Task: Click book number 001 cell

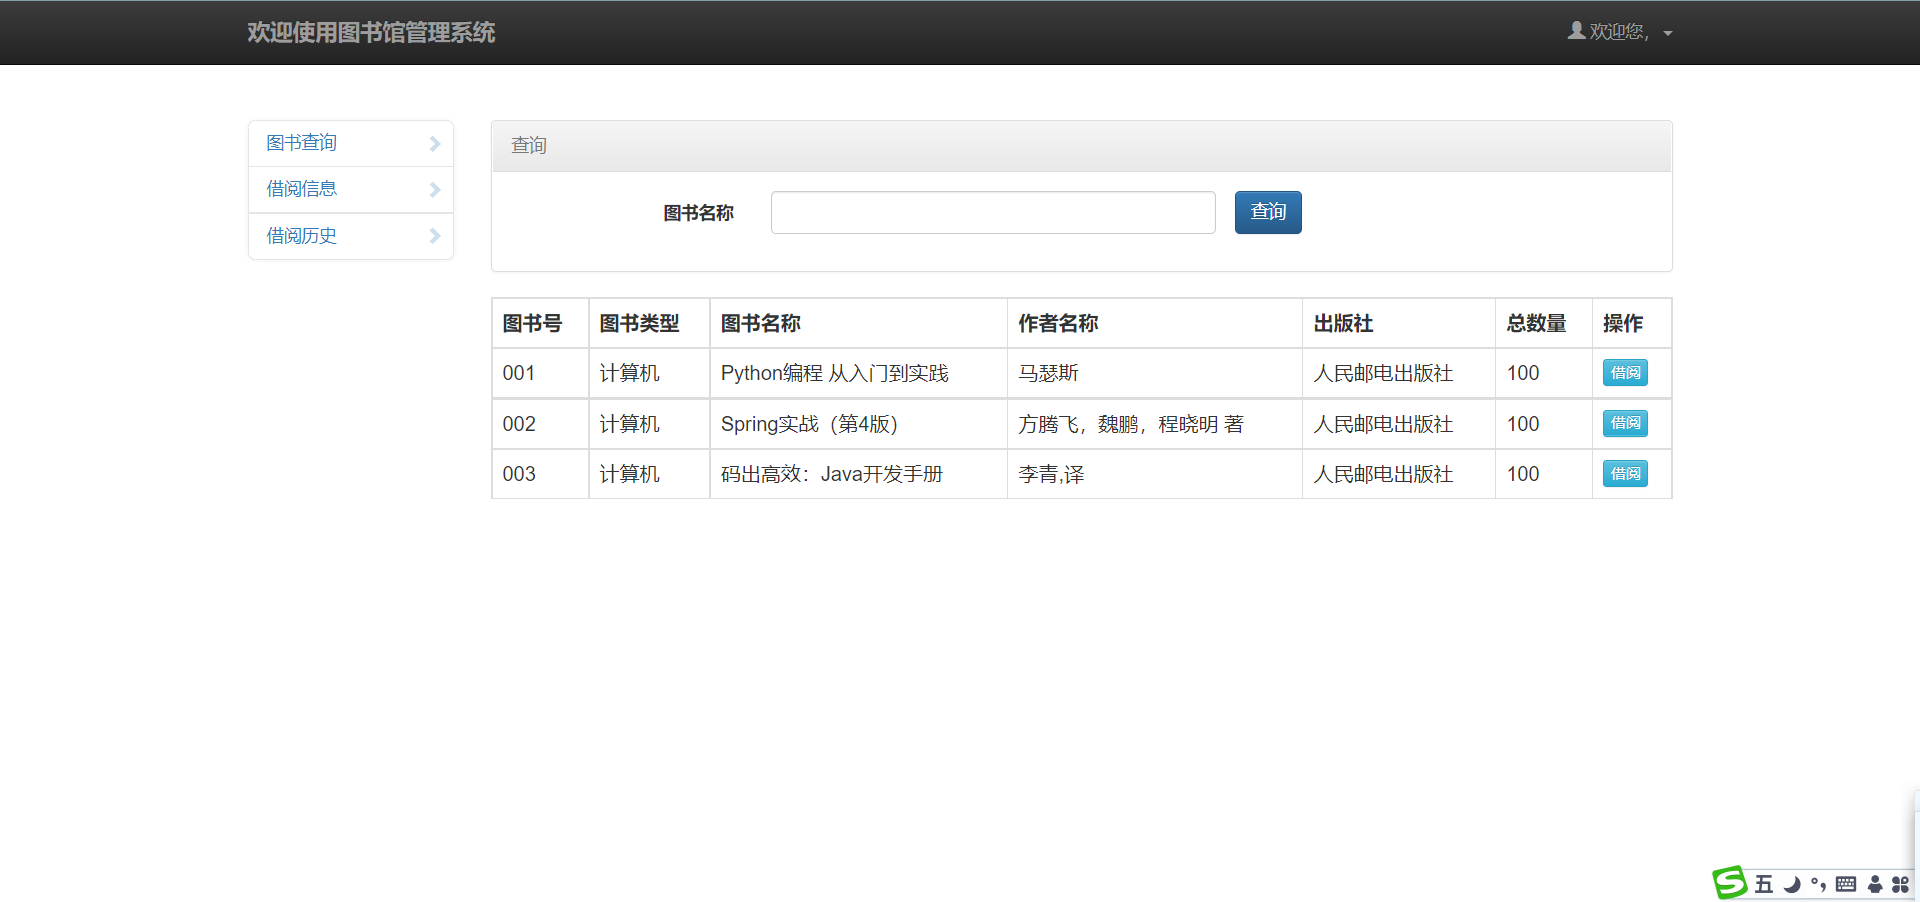Action: coord(540,373)
